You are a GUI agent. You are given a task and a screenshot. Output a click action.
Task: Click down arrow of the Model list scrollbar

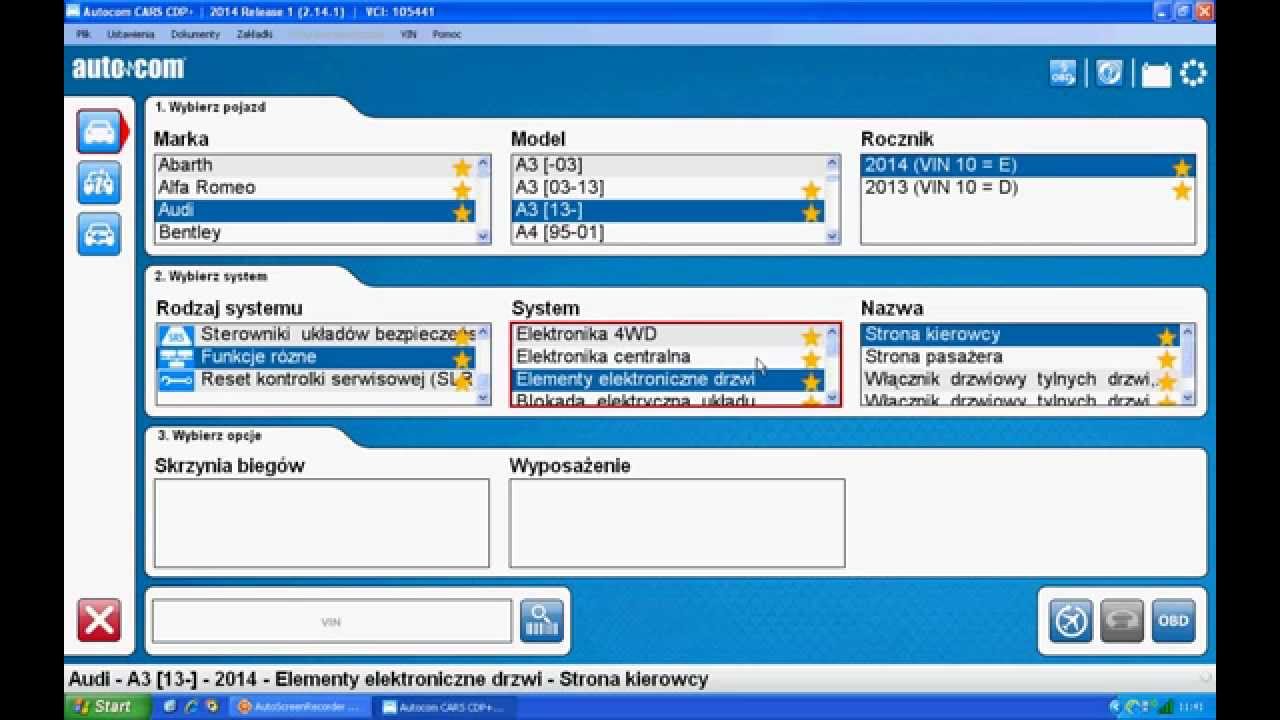coord(832,237)
